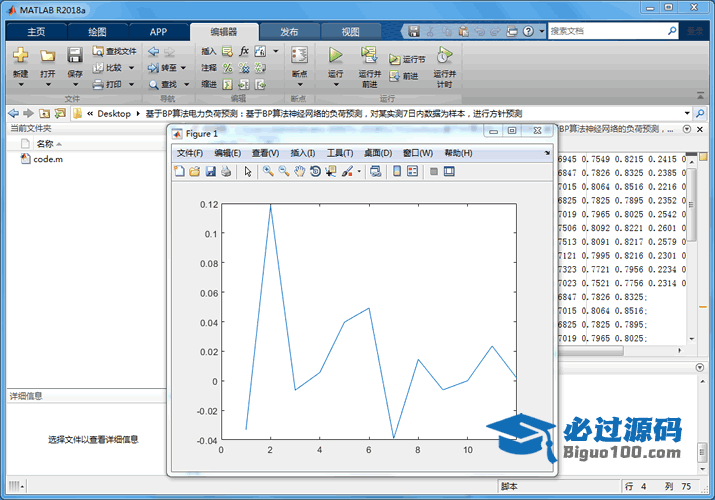Expand the Breakpoints (断点) dropdown arrow

[x=300, y=85]
